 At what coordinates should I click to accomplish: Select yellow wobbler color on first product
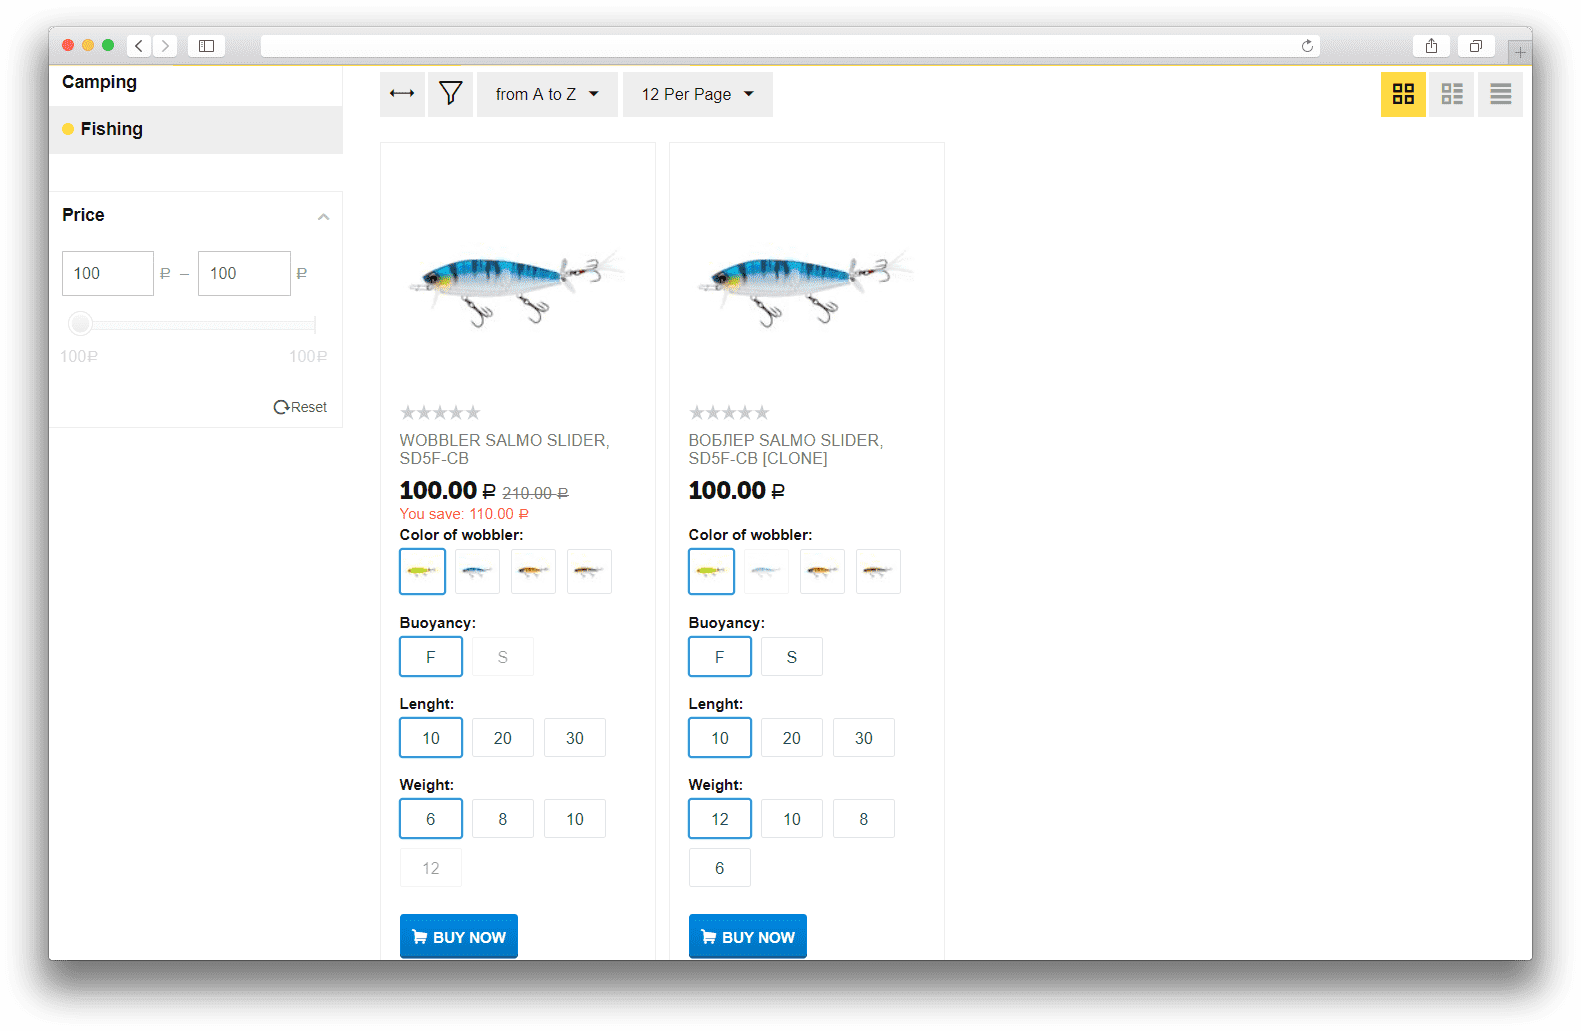point(422,571)
